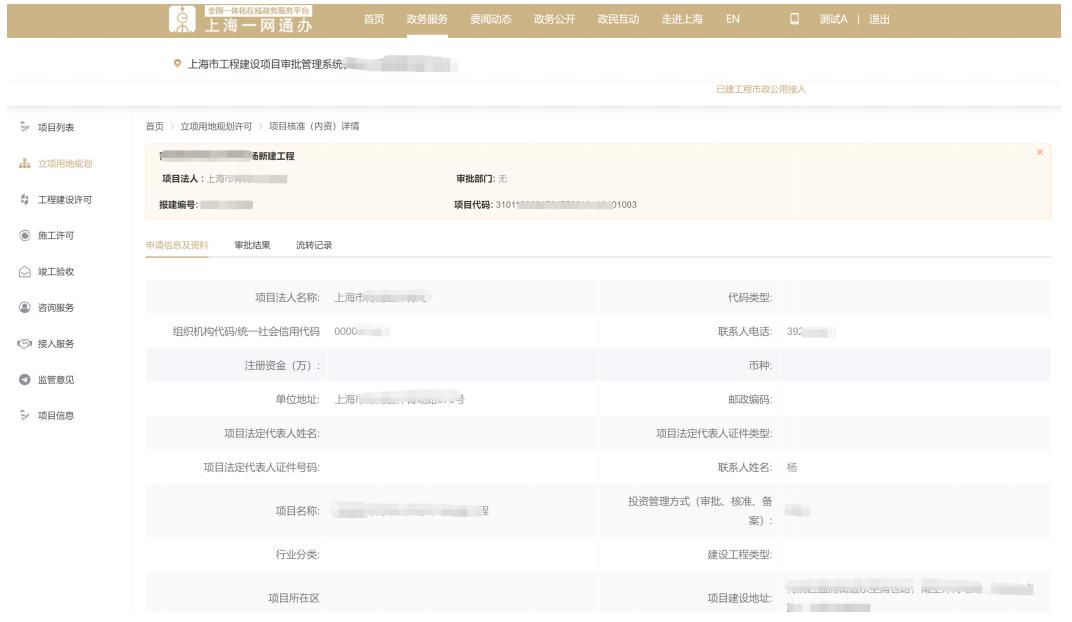The height and width of the screenshot is (622, 1072).
Task: Click the 咨询服务 person icon
Action: [x=24, y=308]
